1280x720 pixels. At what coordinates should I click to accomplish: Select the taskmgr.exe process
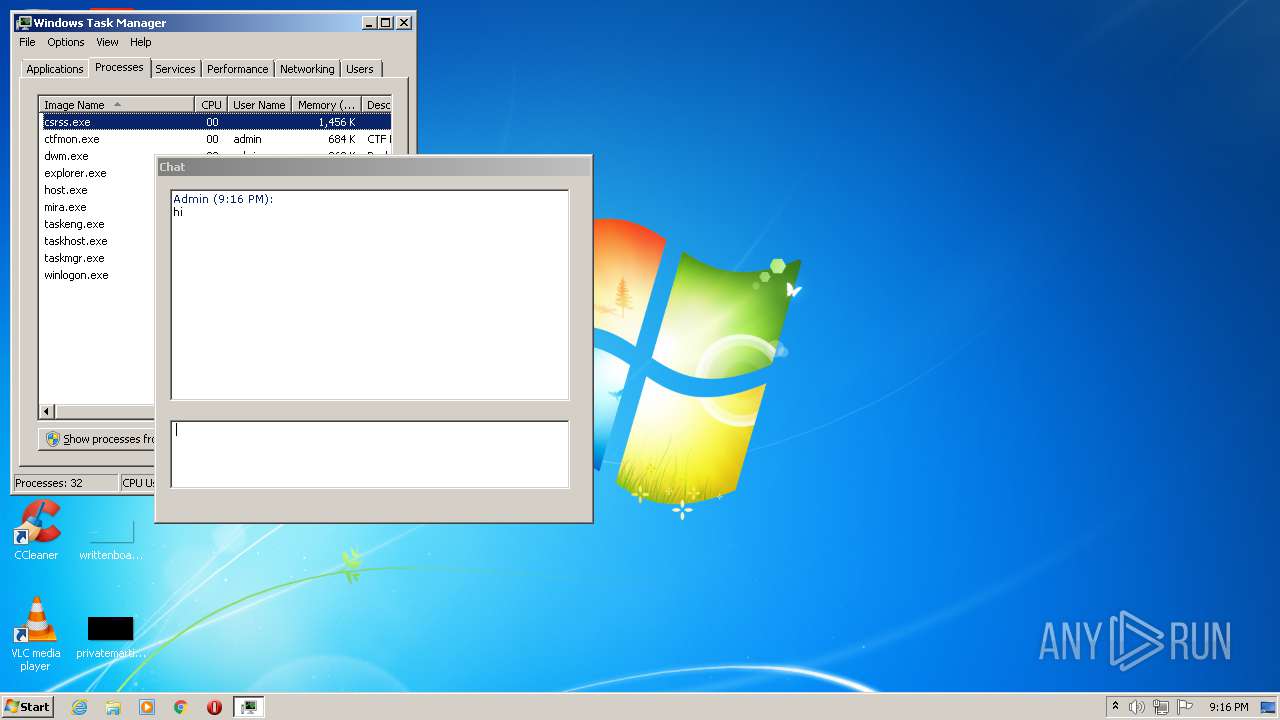click(x=73, y=258)
